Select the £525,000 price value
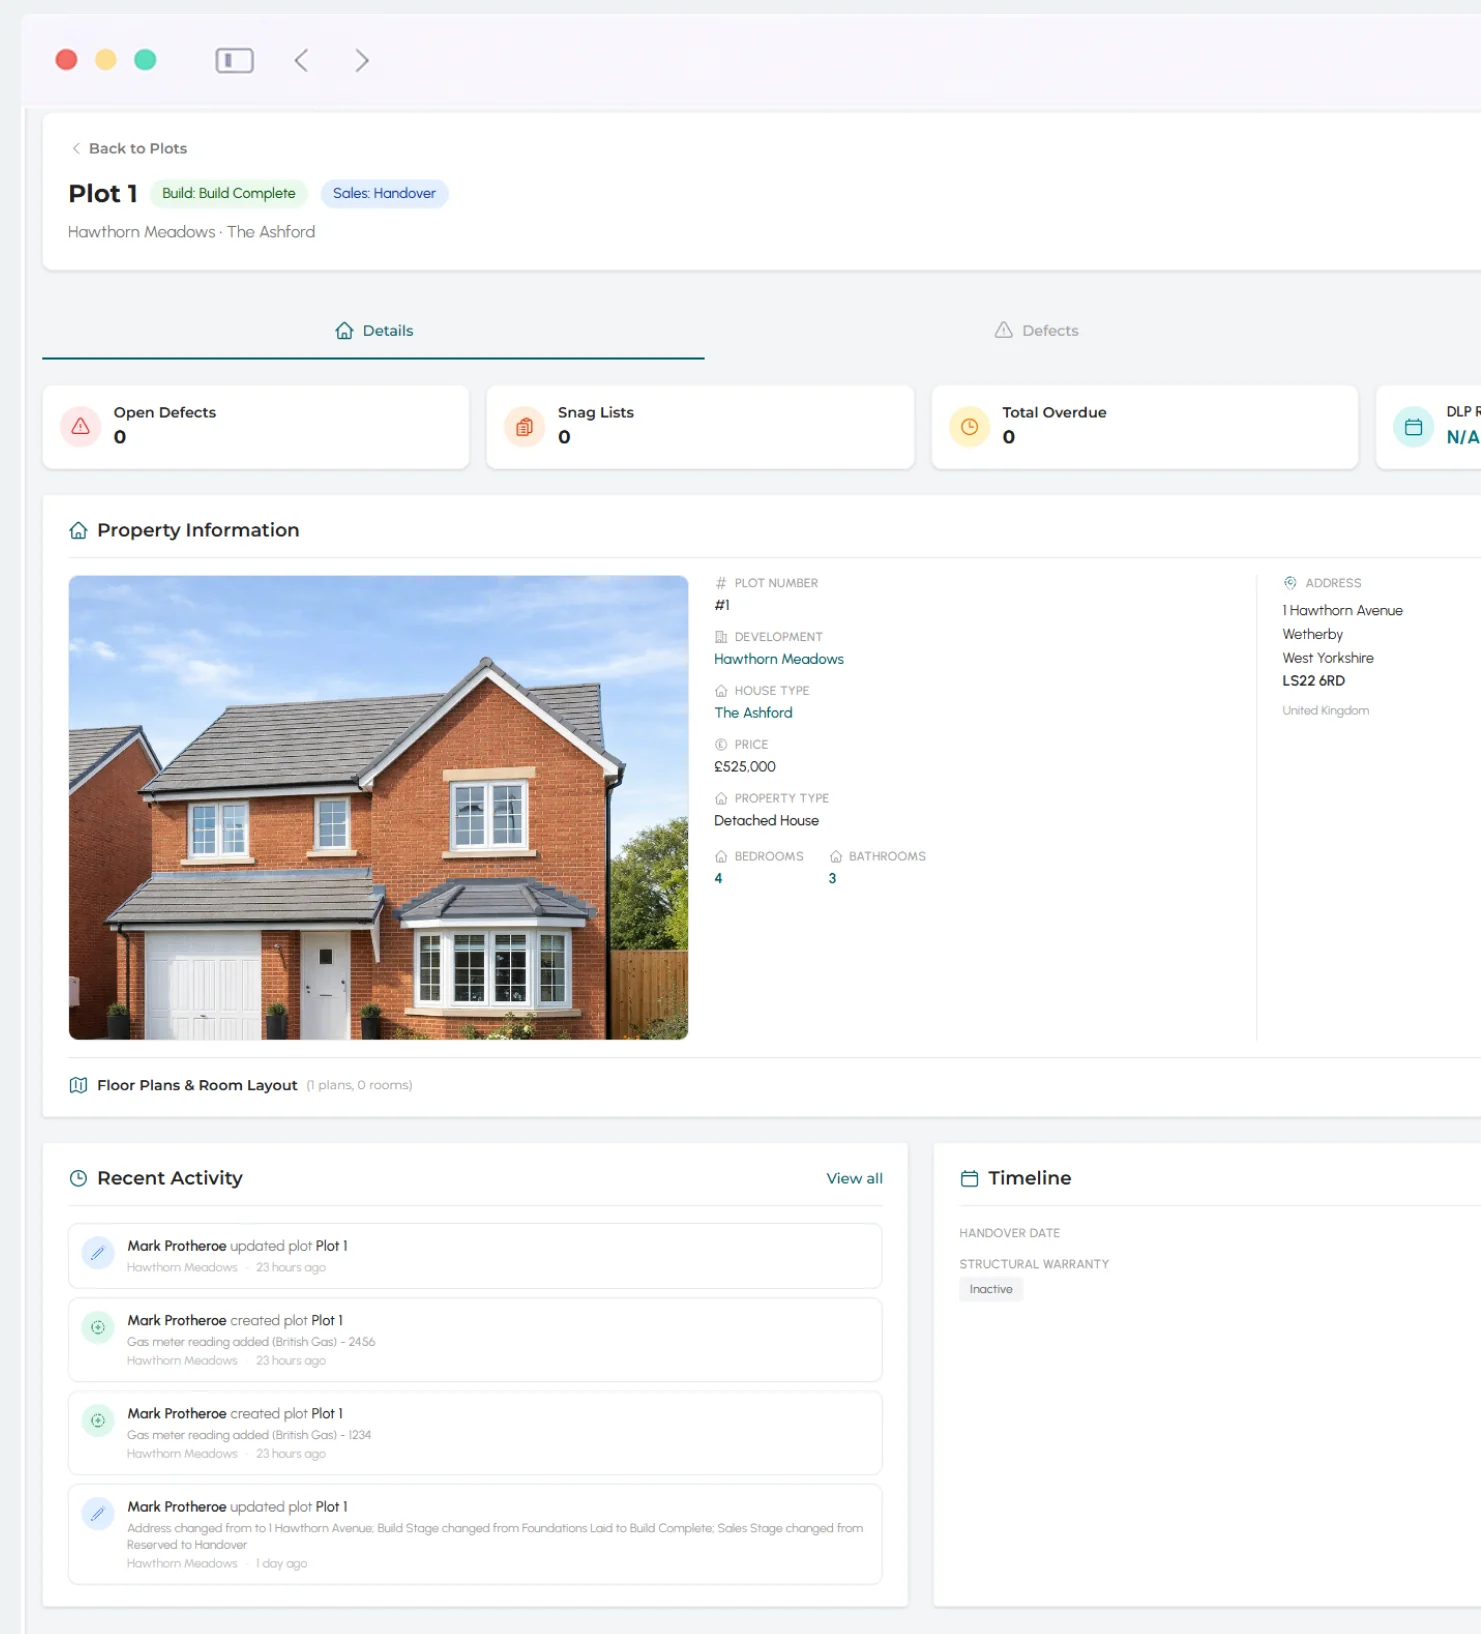 pos(745,767)
